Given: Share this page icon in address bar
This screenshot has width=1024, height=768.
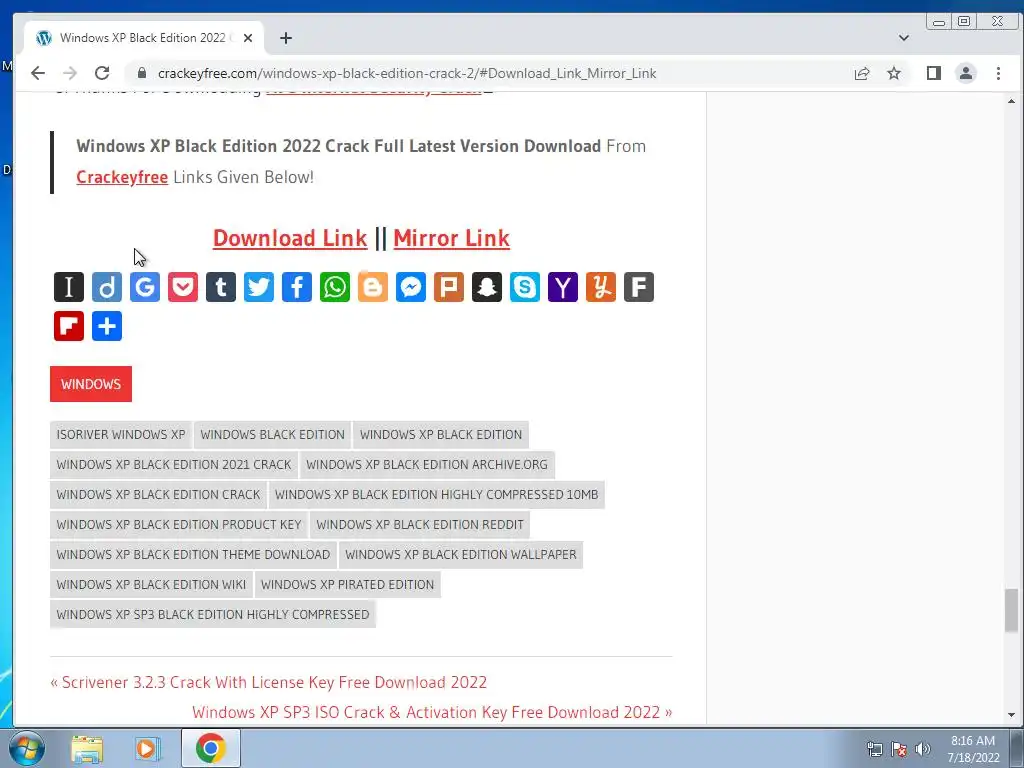Looking at the screenshot, I should pyautogui.click(x=862, y=73).
